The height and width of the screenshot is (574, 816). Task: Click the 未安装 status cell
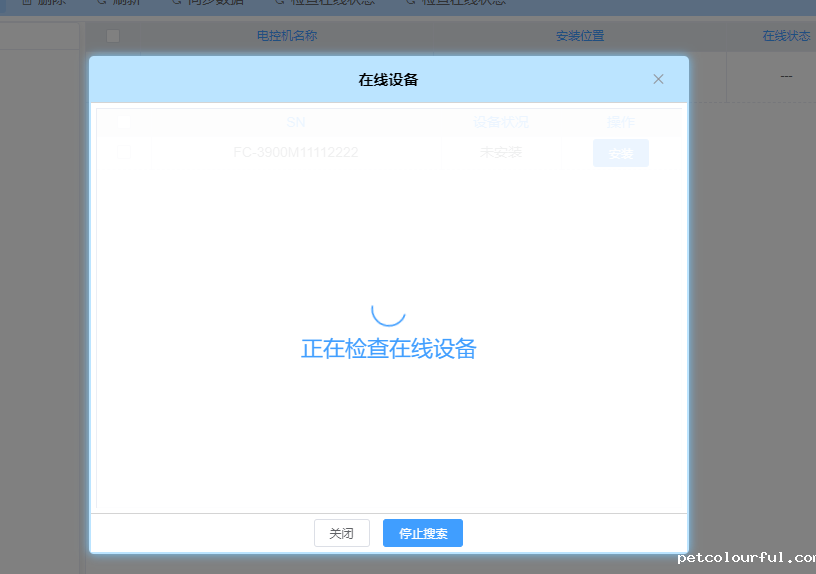click(501, 152)
